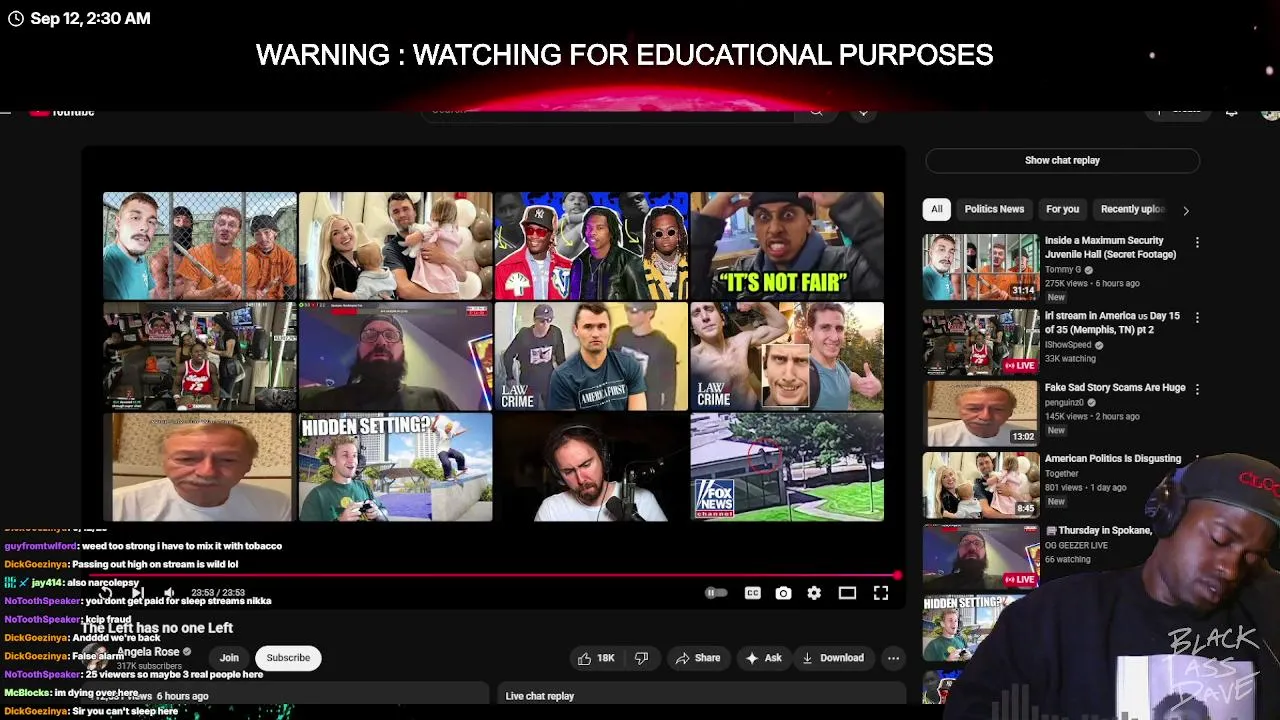Take a screenshot with the camera icon

783,593
